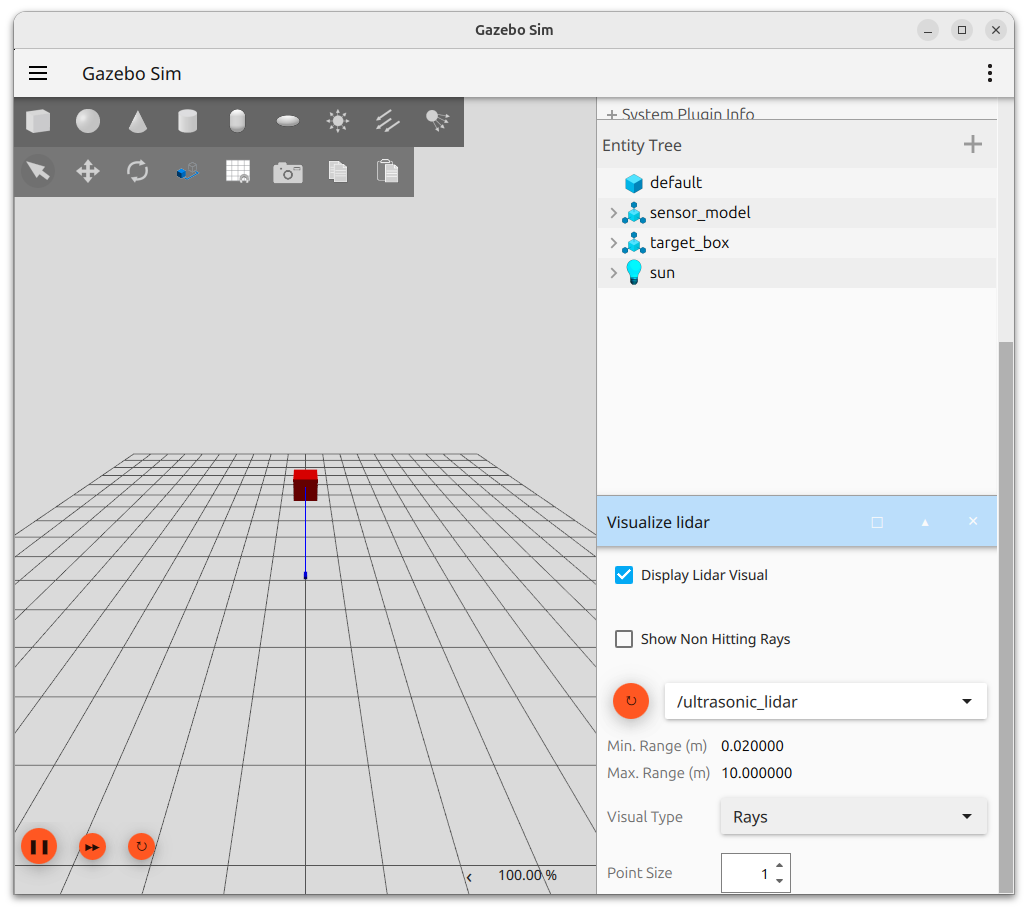Expand the sun entity
Screen dimensions: 1028x911
(613, 273)
